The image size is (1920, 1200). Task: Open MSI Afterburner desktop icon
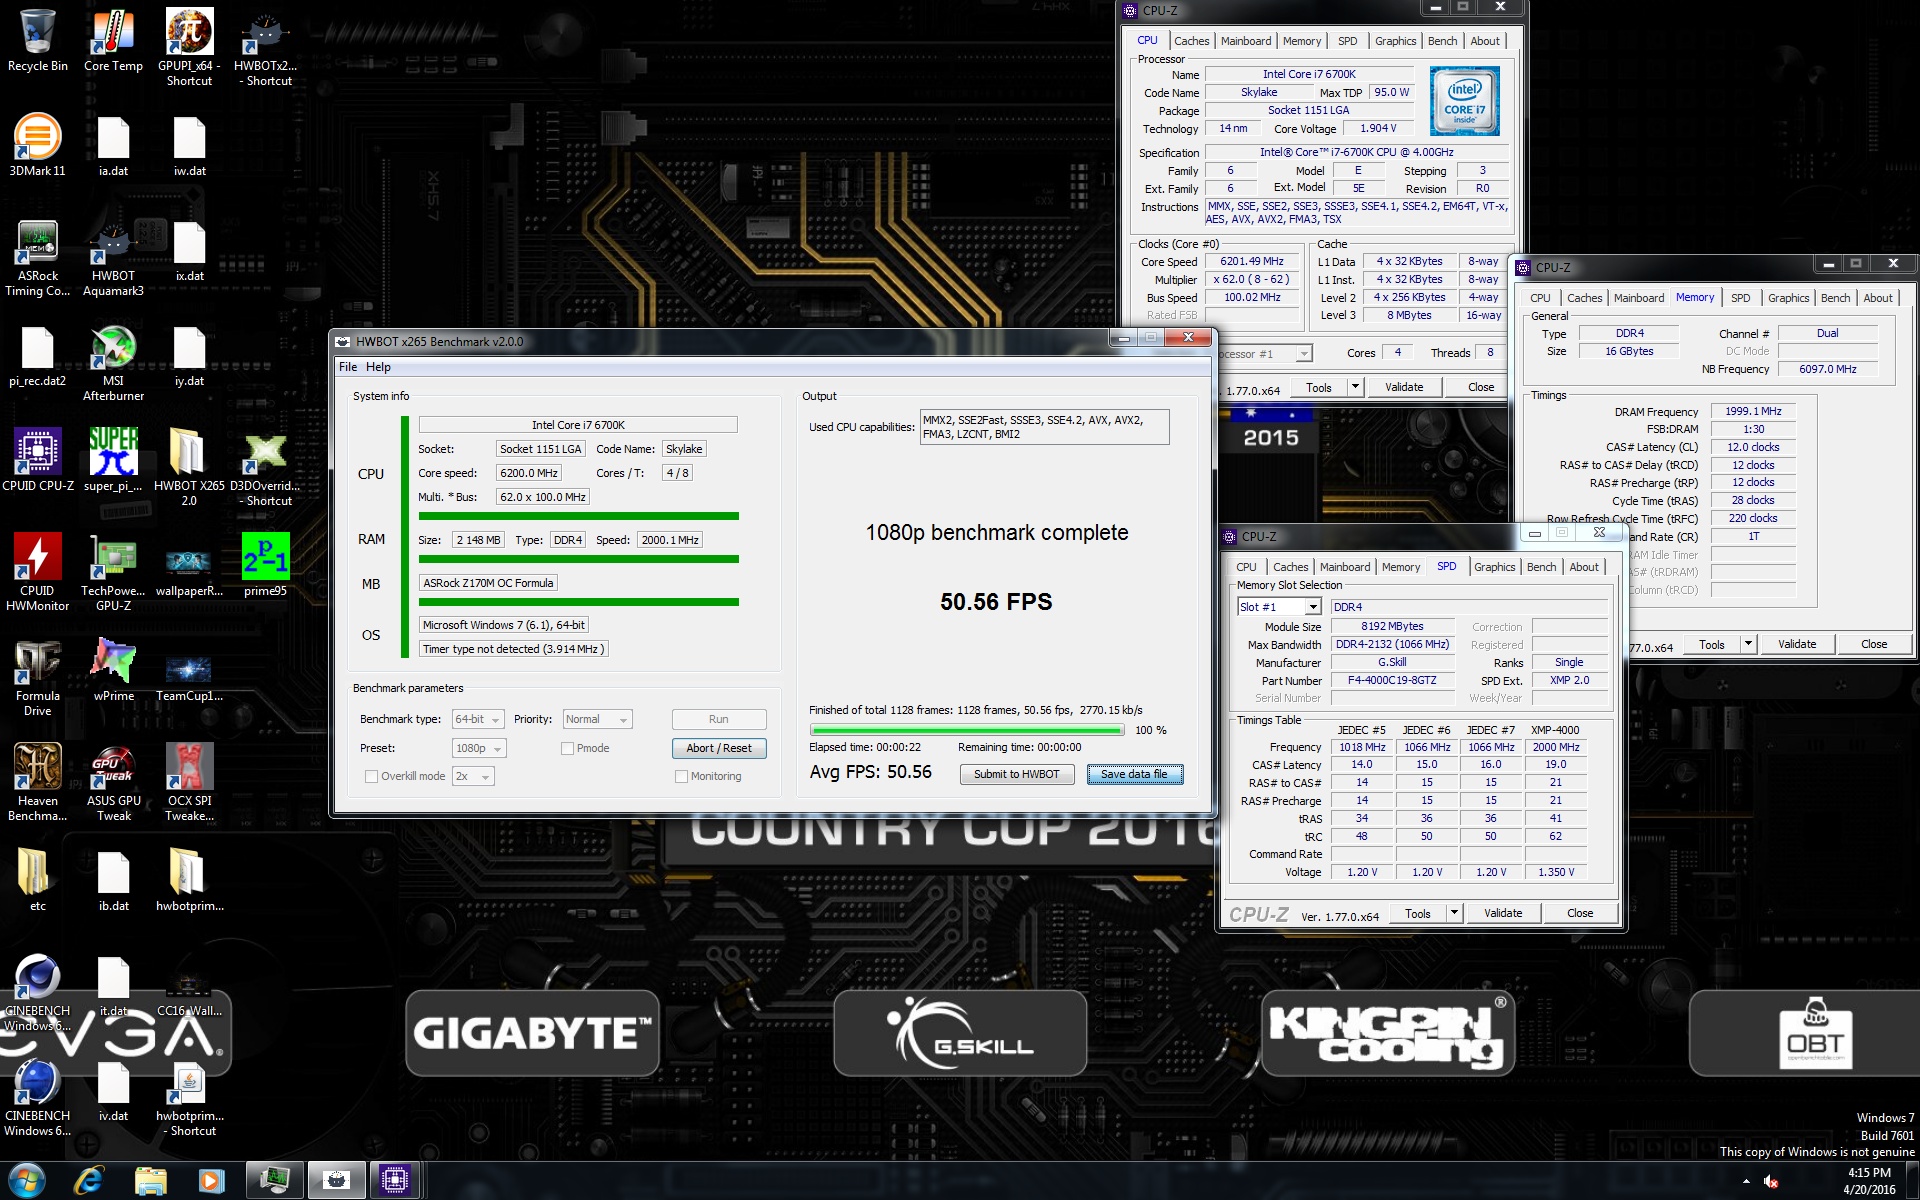(x=113, y=363)
